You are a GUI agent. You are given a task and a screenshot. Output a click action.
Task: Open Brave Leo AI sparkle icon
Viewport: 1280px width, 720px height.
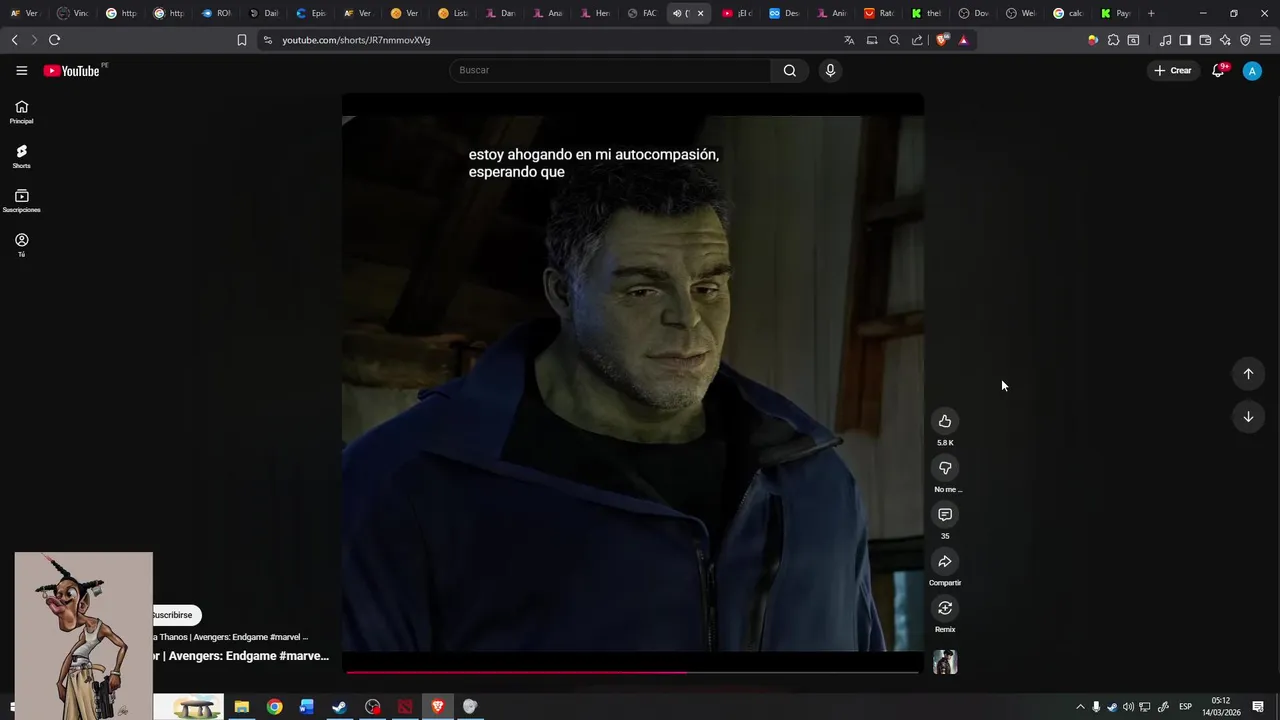coord(1225,40)
